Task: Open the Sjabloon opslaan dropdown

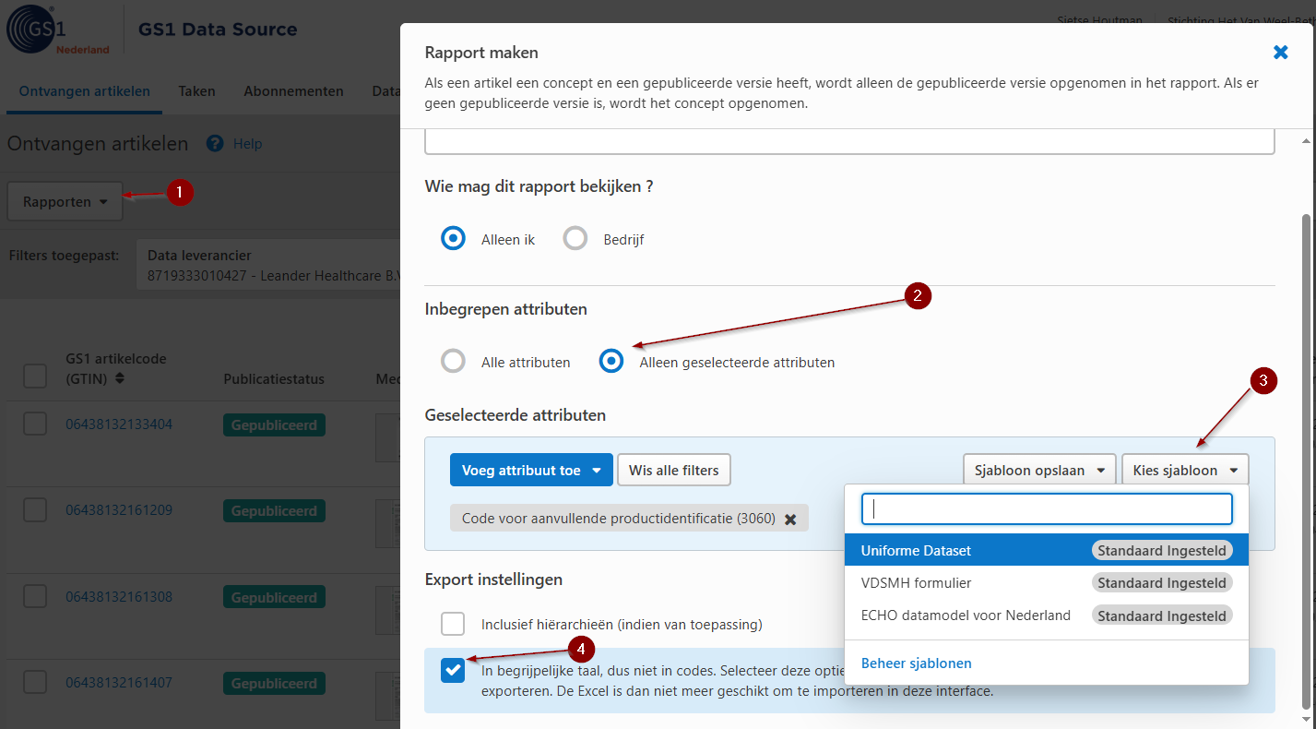Action: click(x=1039, y=468)
